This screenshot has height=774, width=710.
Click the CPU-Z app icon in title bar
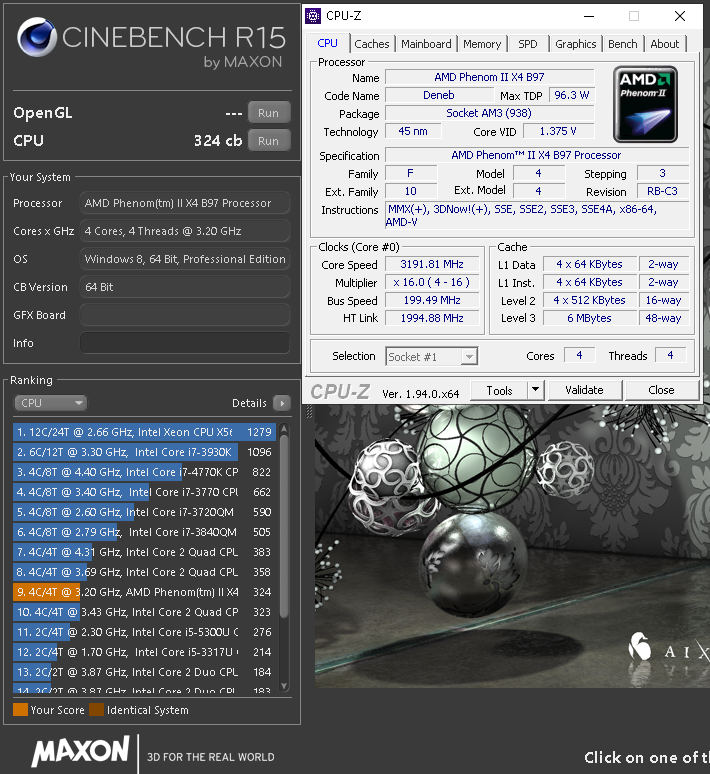[x=313, y=16]
